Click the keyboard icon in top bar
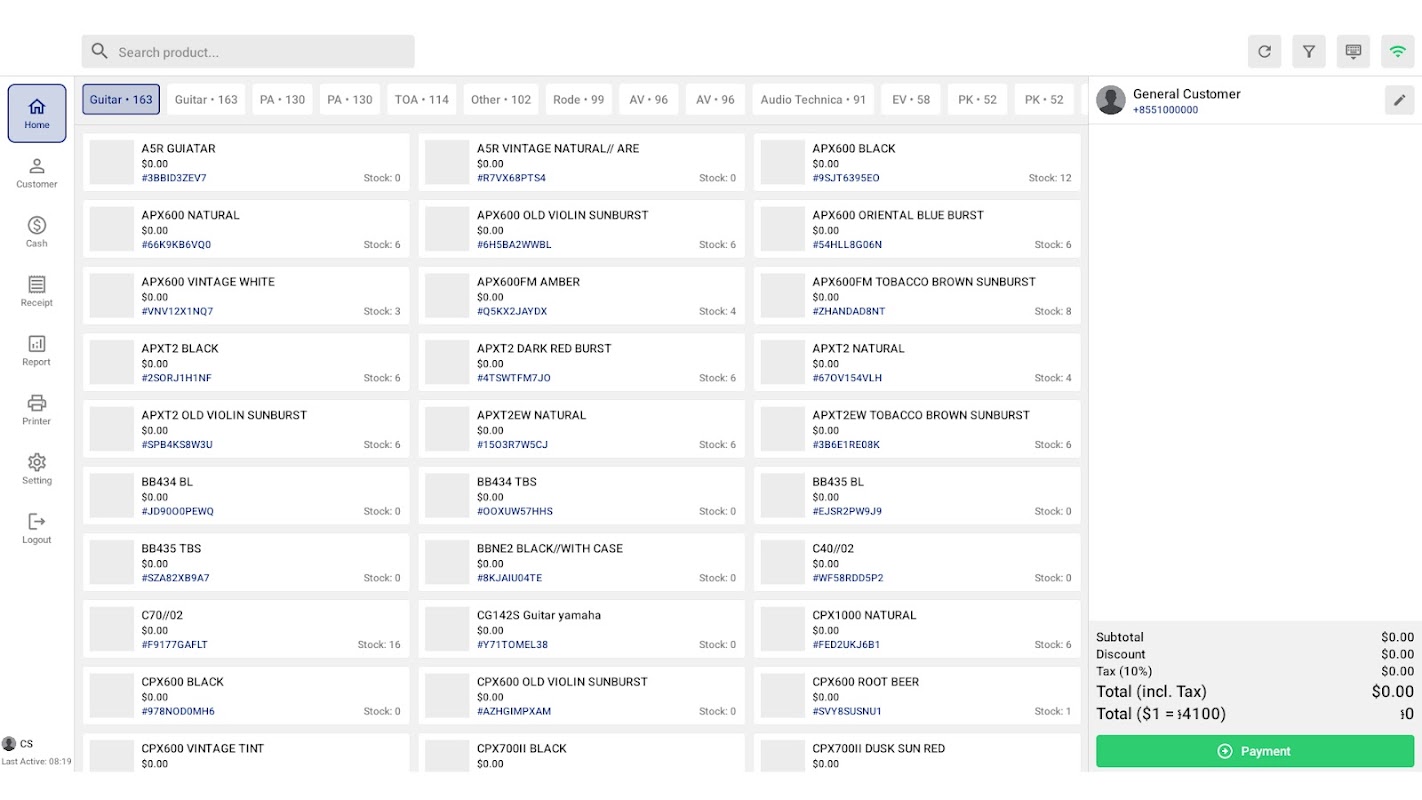This screenshot has height=800, width=1422. [x=1353, y=51]
